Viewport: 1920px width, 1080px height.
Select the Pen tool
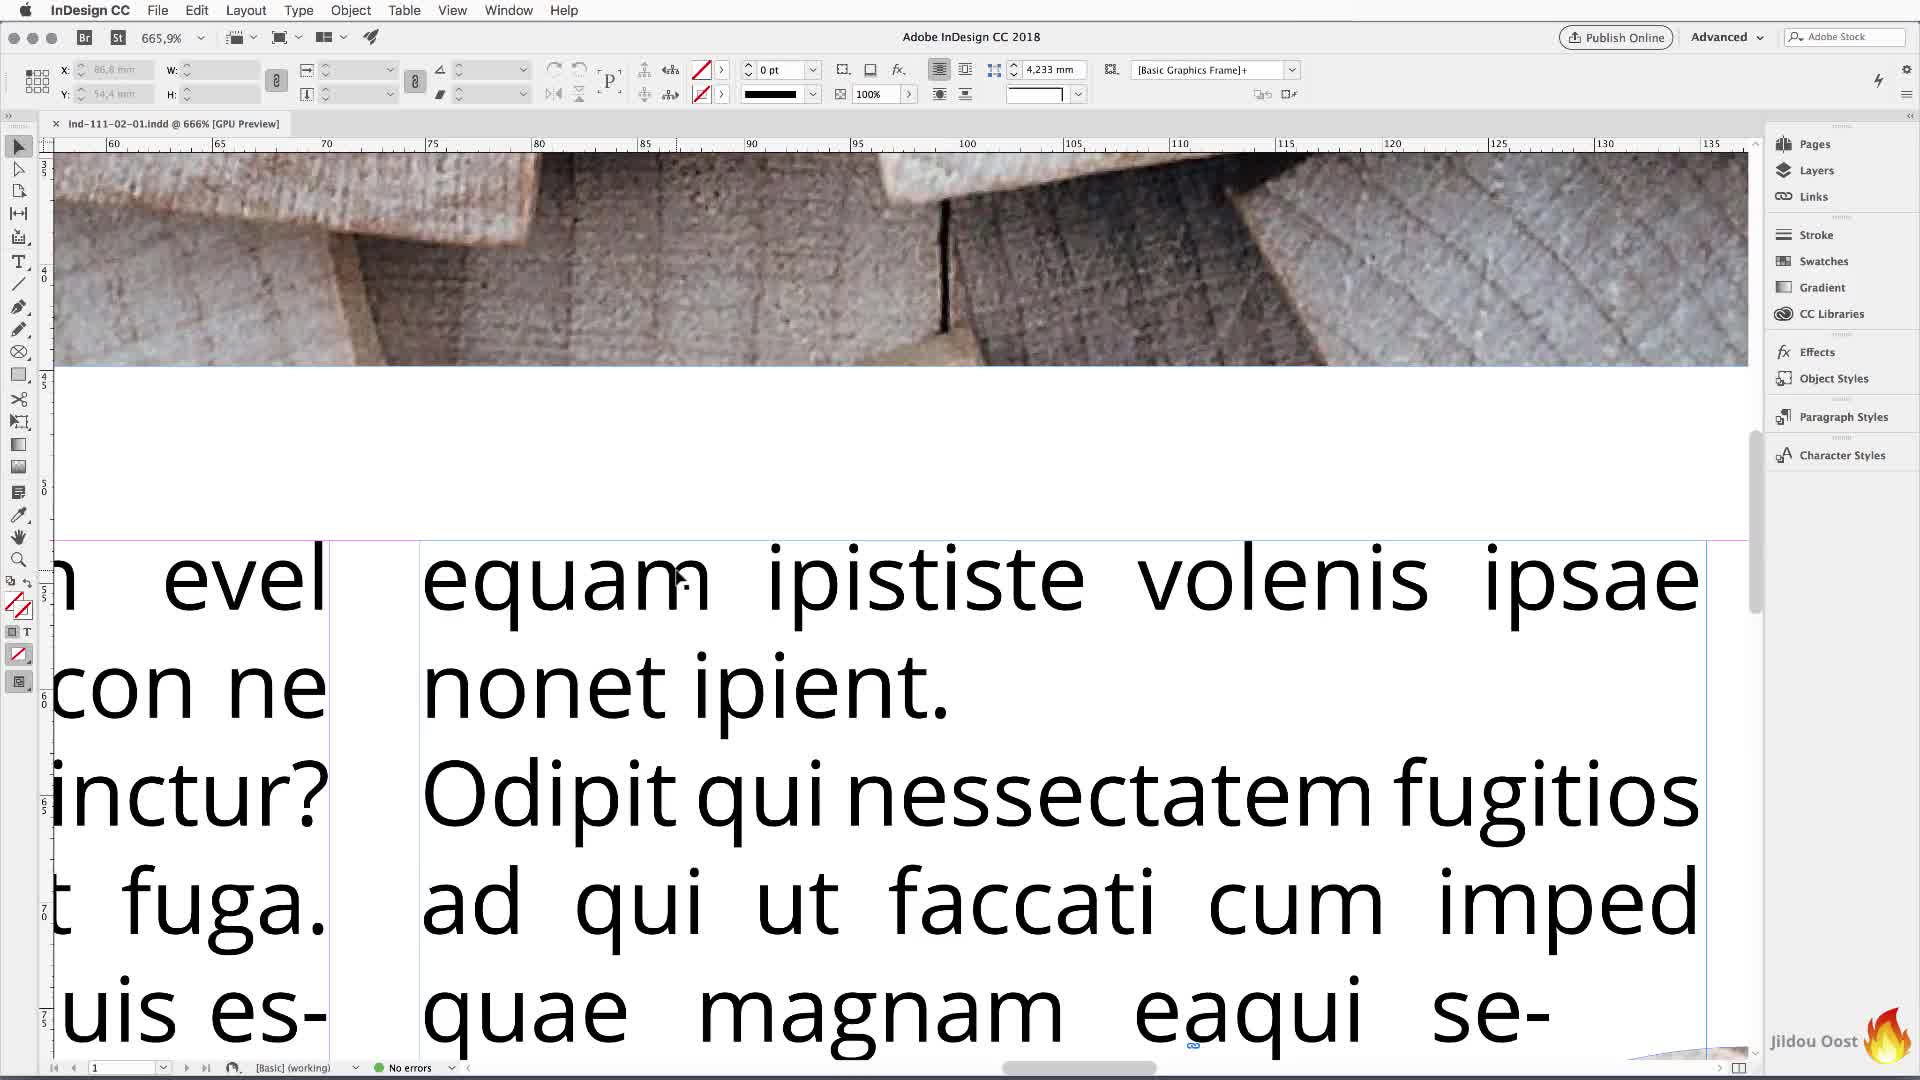point(18,307)
